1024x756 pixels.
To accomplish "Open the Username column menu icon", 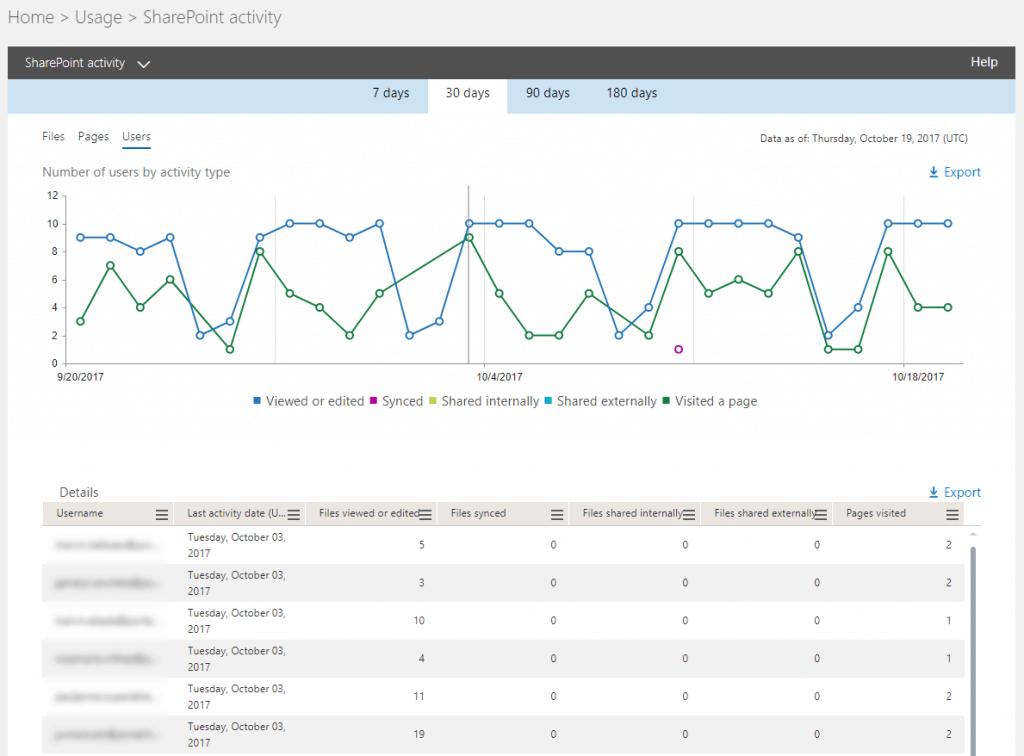I will tap(162, 515).
